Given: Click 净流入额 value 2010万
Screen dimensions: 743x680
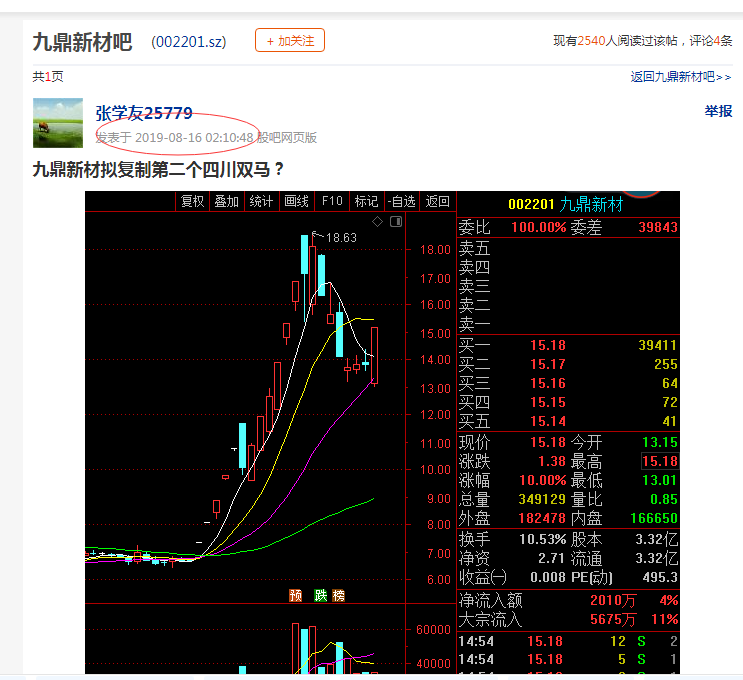Looking at the screenshot, I should point(613,600).
